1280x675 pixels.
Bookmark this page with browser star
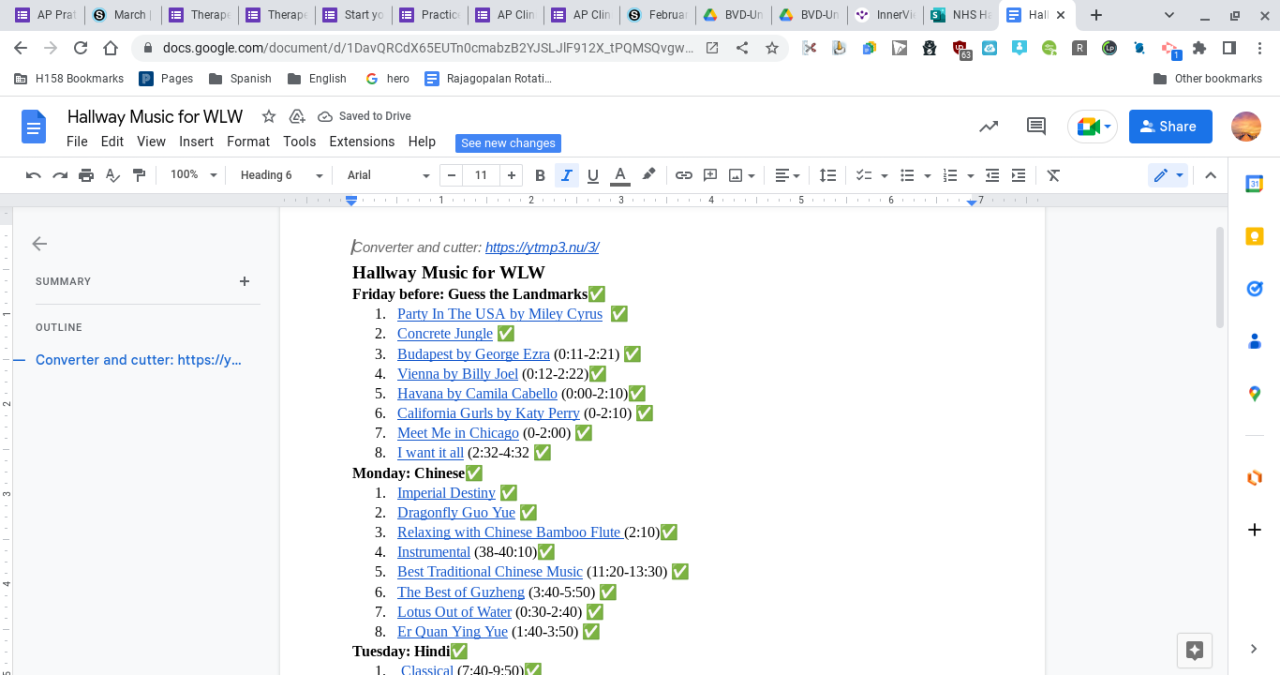pyautogui.click(x=772, y=48)
